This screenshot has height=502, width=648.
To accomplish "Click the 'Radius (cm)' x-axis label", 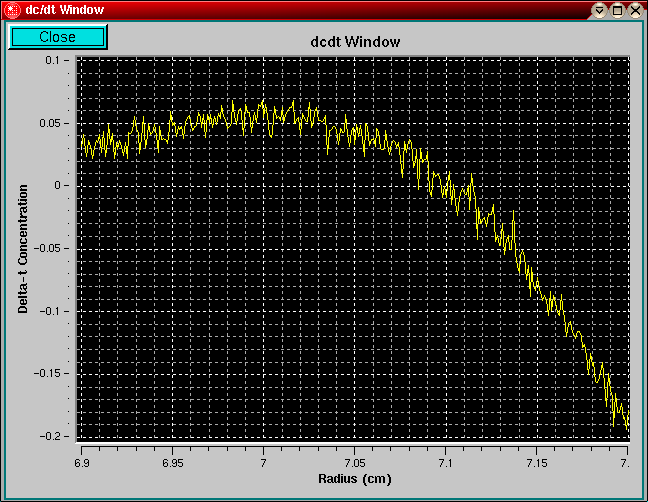I will tap(355, 480).
